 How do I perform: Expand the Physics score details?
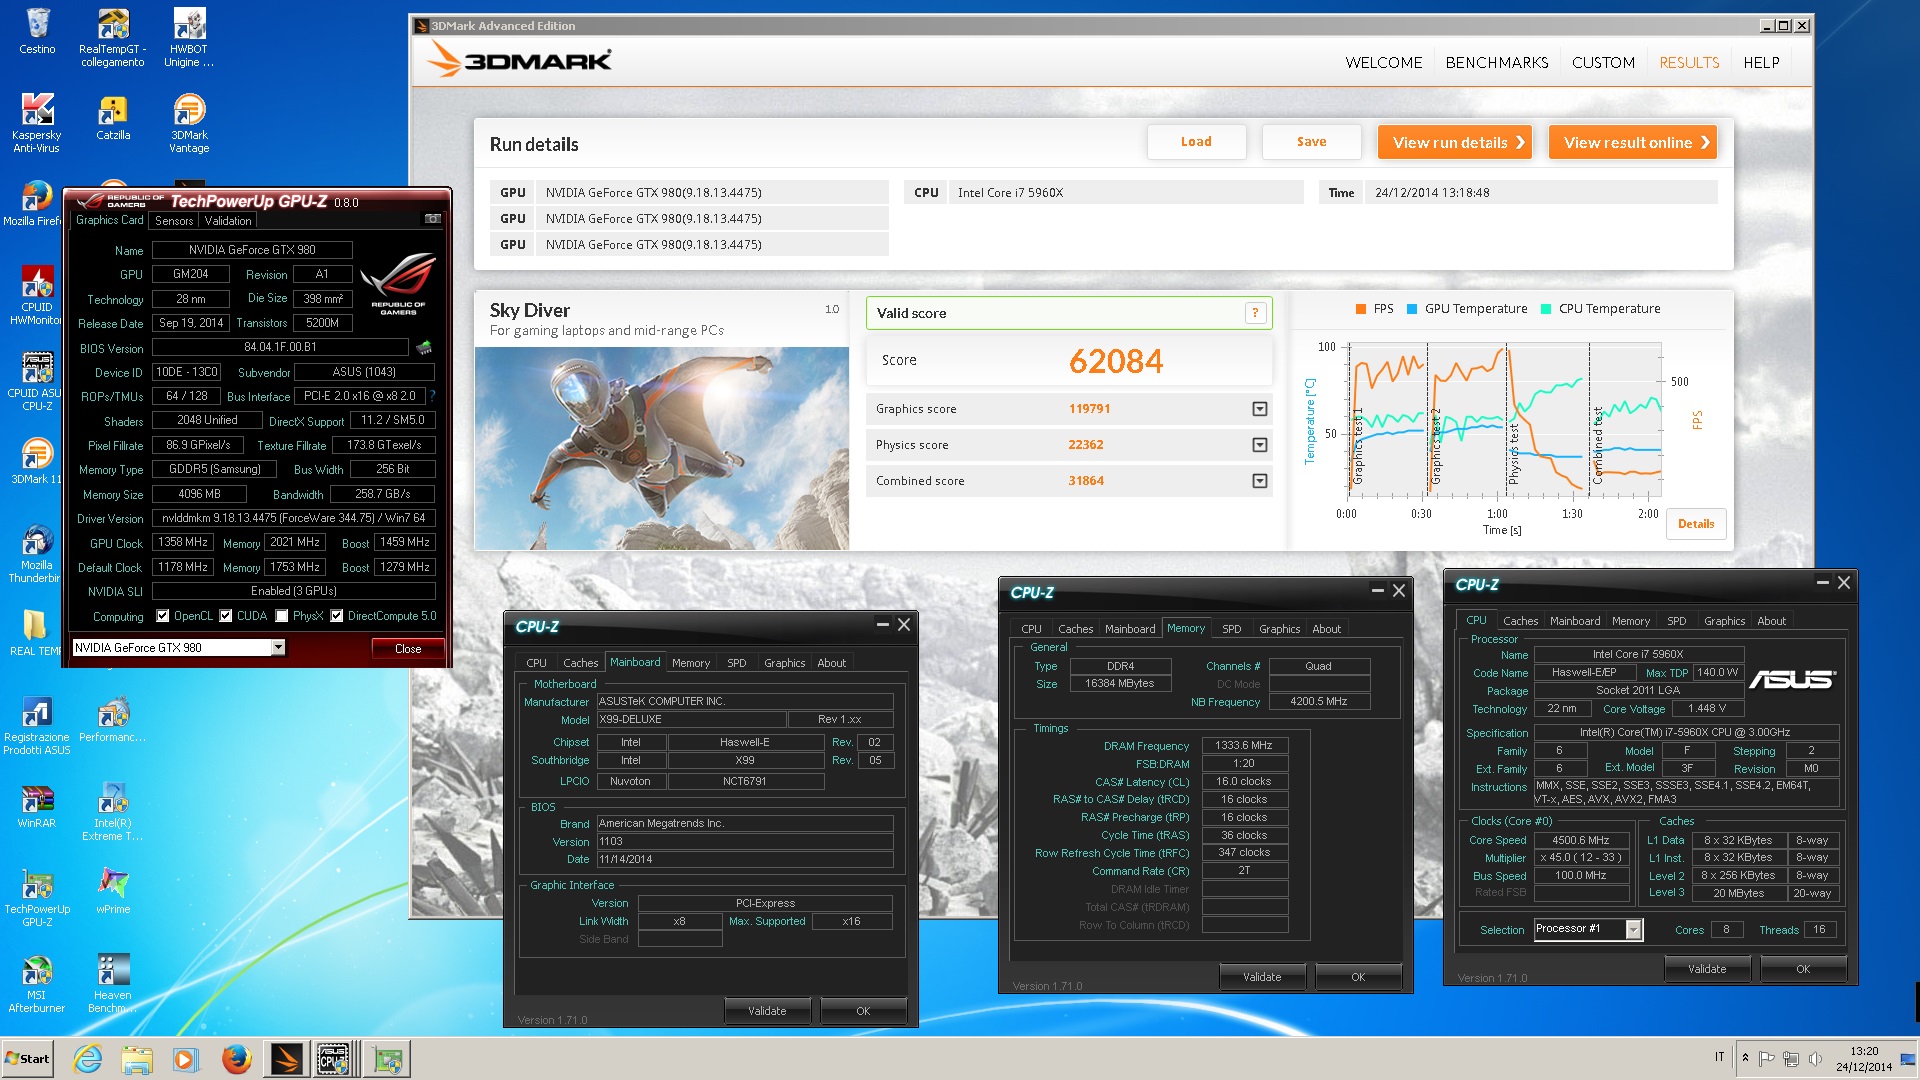(x=1259, y=445)
